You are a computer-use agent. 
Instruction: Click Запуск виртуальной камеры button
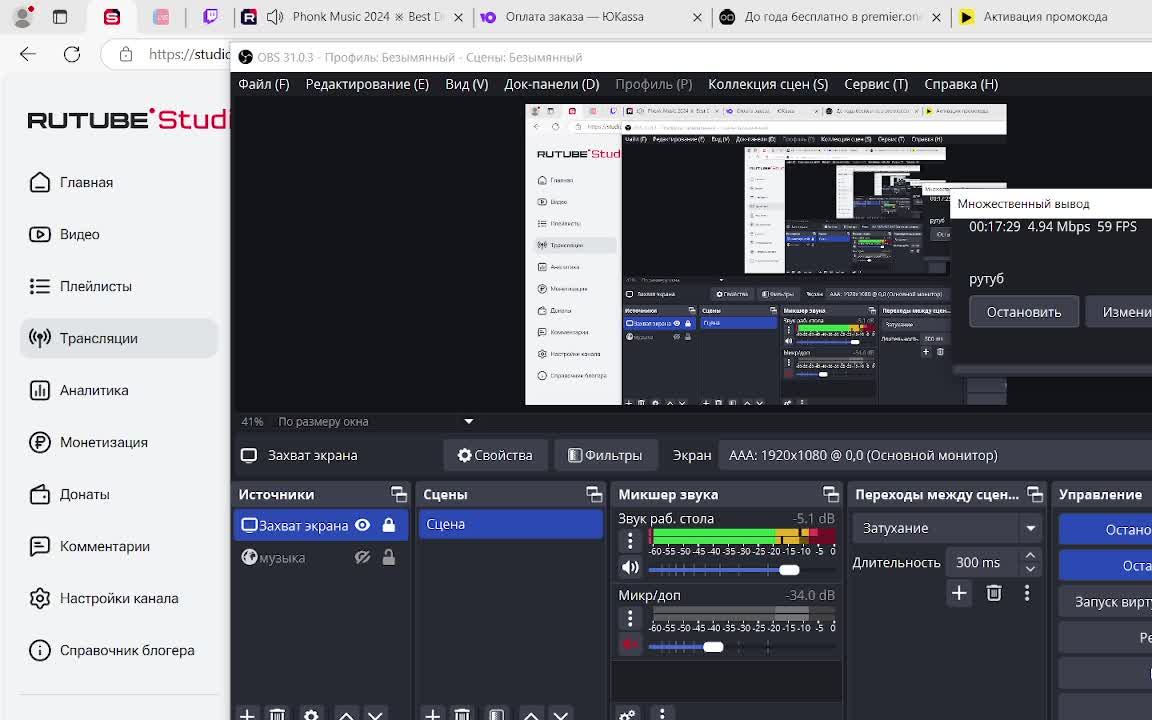pyautogui.click(x=1106, y=602)
